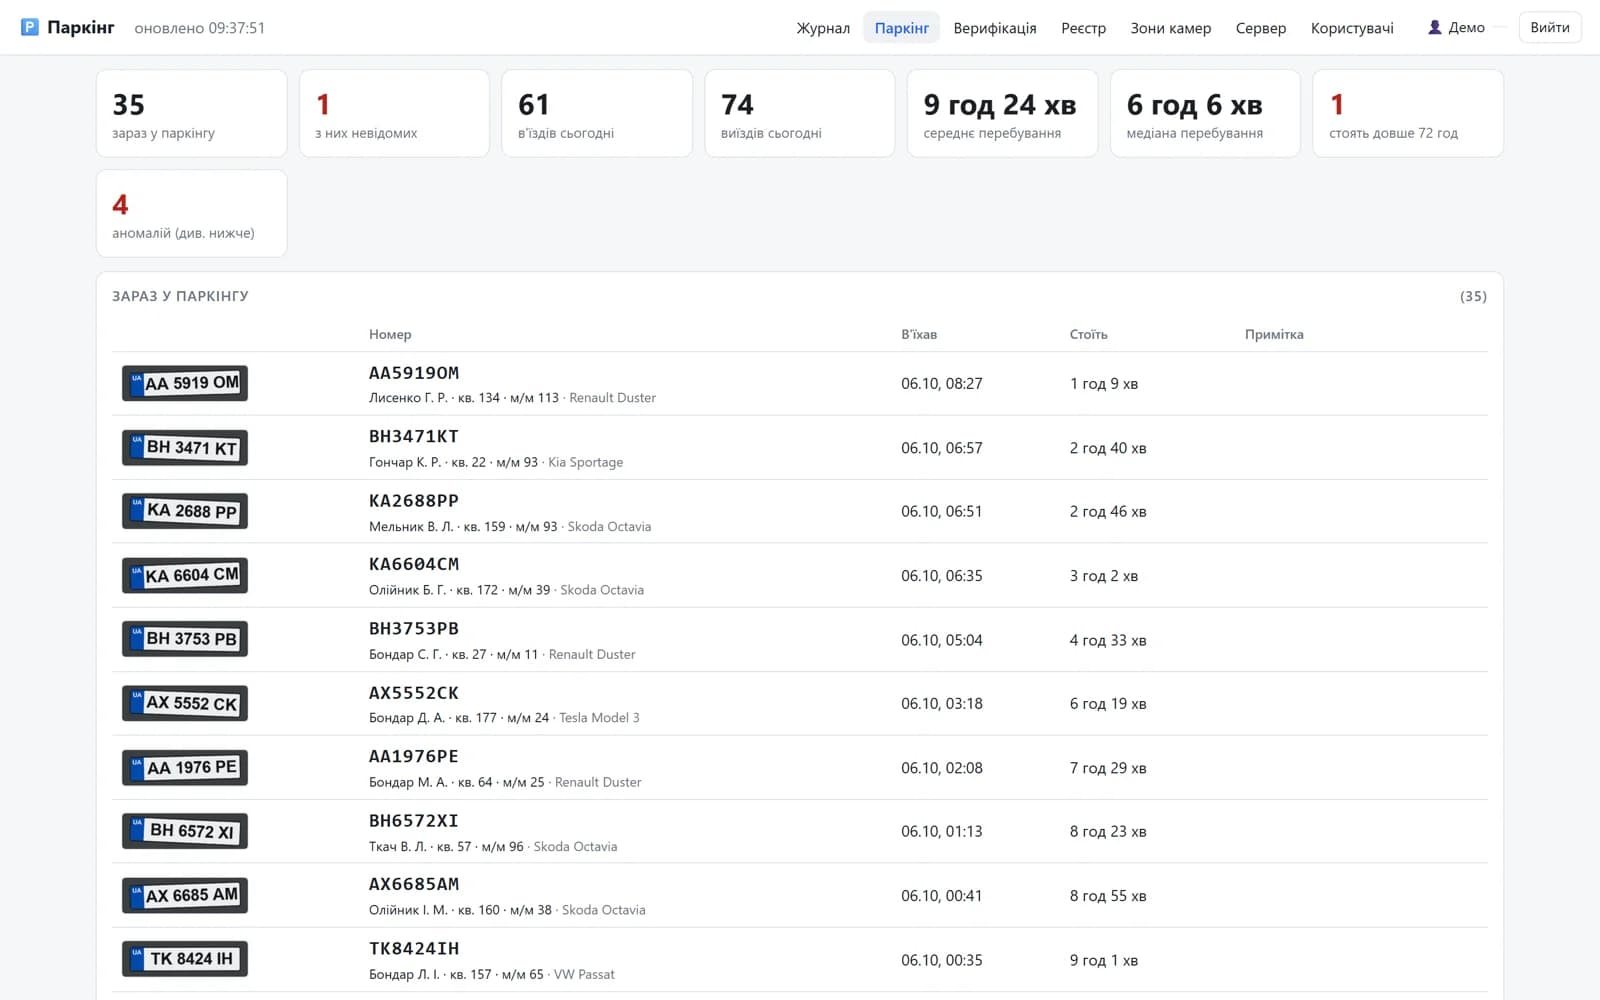Viewport: 1600px width, 1000px height.
Task: Click the 'в'їздів сьогодні' stat card
Action: (x=597, y=113)
